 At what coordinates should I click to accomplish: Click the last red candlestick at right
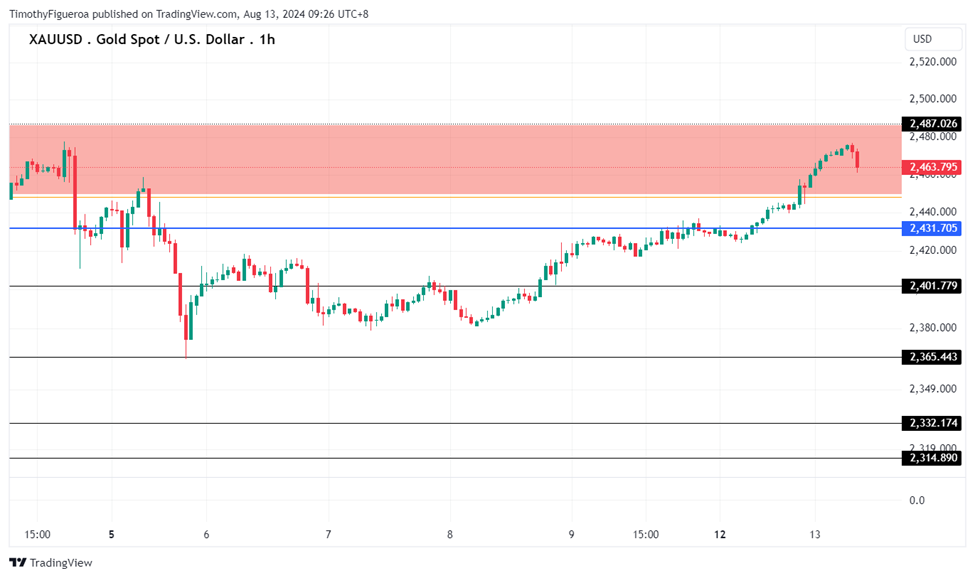pos(857,160)
